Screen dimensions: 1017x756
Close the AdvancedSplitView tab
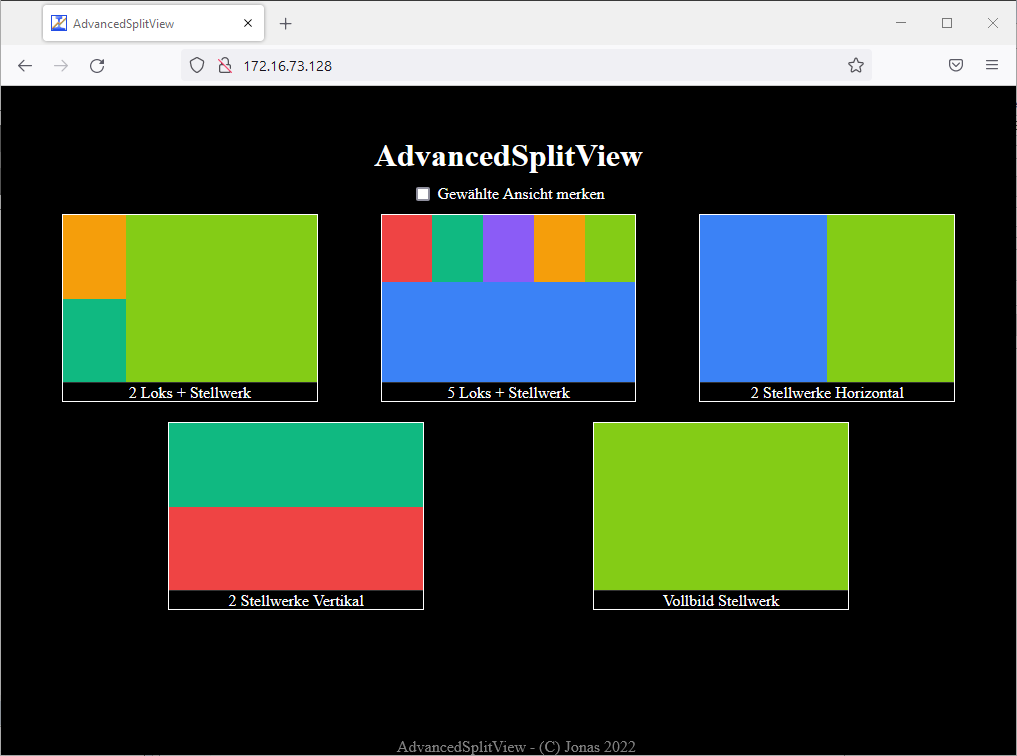(x=248, y=24)
